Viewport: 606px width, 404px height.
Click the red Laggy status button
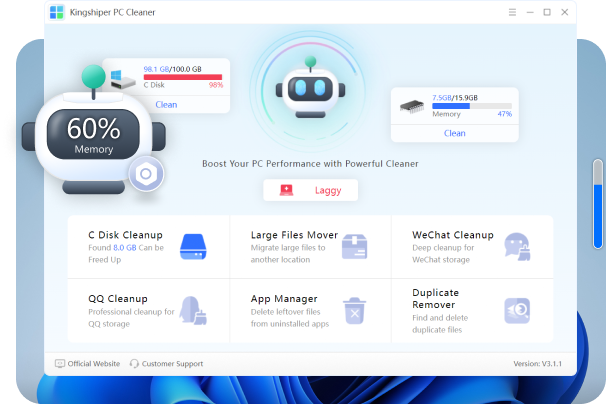tap(310, 189)
